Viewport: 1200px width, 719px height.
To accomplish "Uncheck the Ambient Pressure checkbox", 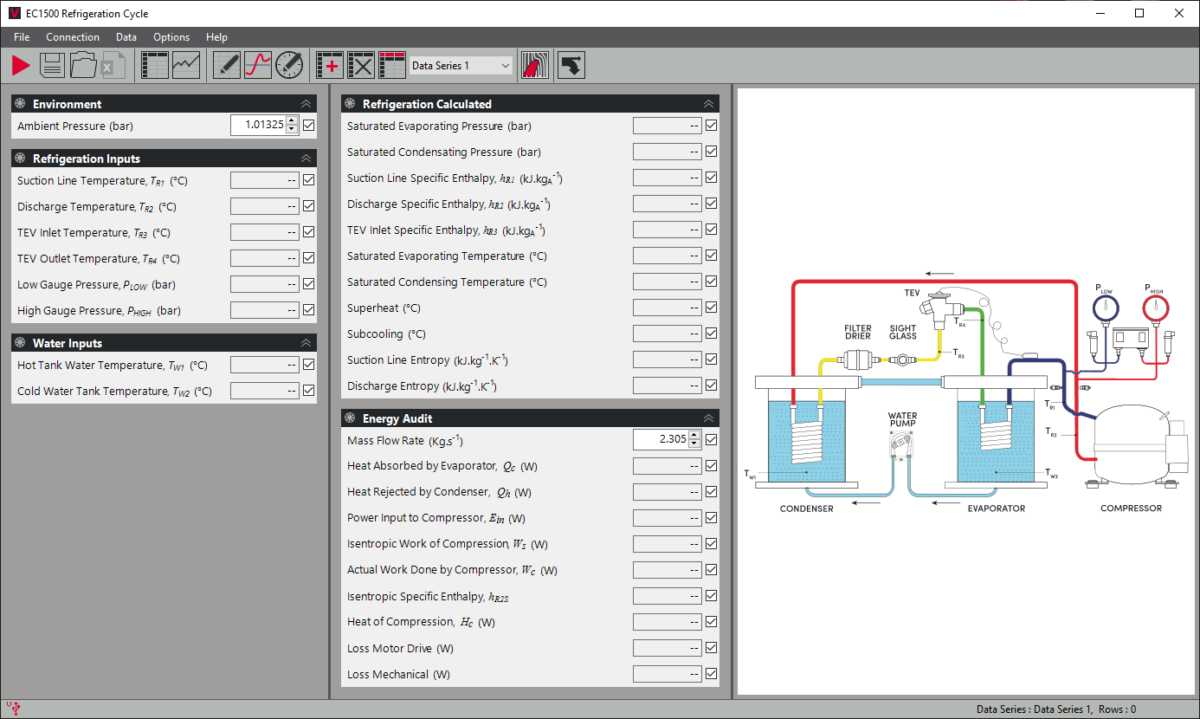I will click(x=309, y=126).
